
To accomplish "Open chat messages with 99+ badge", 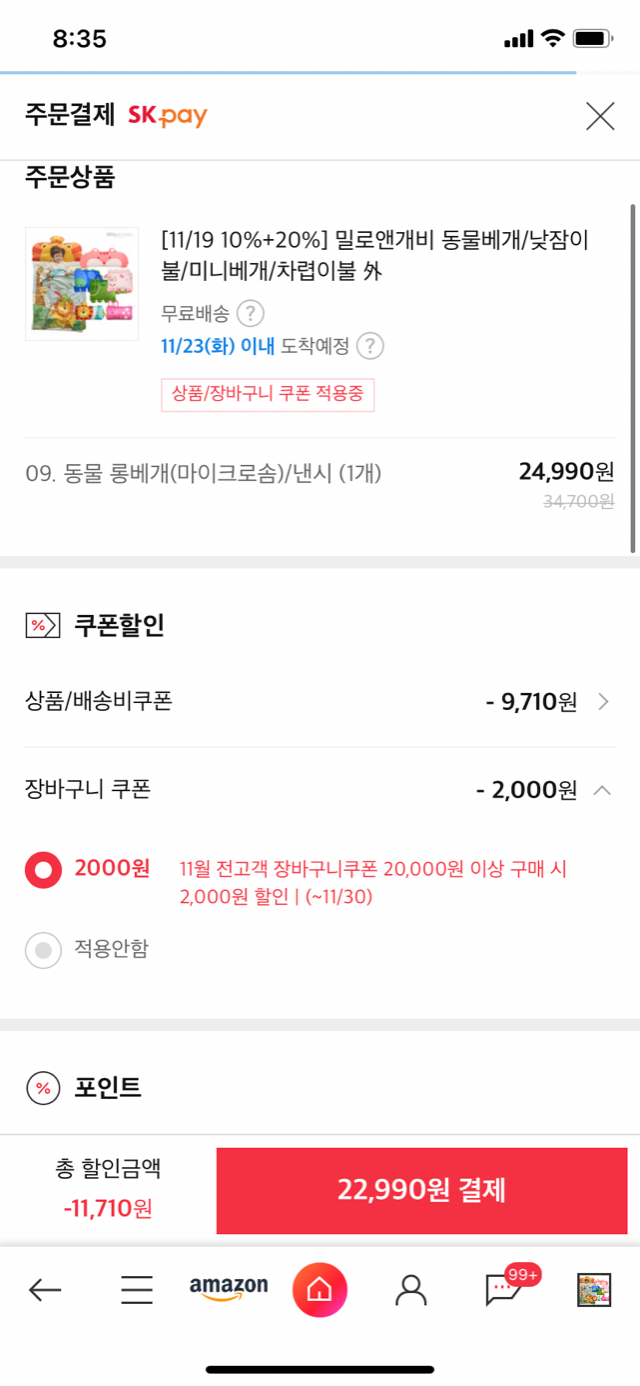I will (x=503, y=1290).
